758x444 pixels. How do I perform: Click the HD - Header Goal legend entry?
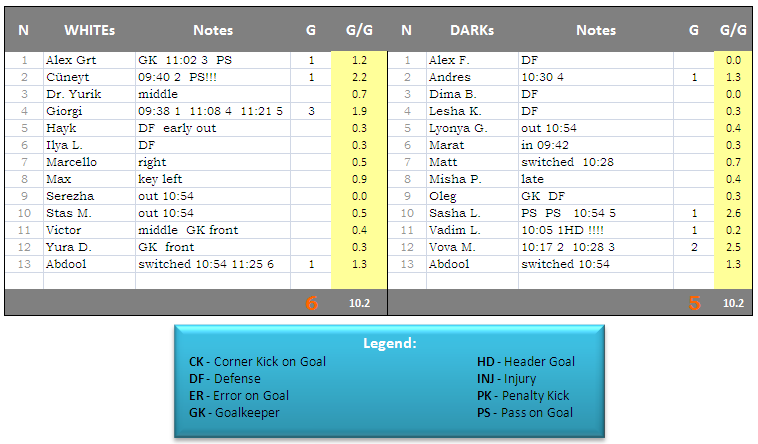point(526,362)
